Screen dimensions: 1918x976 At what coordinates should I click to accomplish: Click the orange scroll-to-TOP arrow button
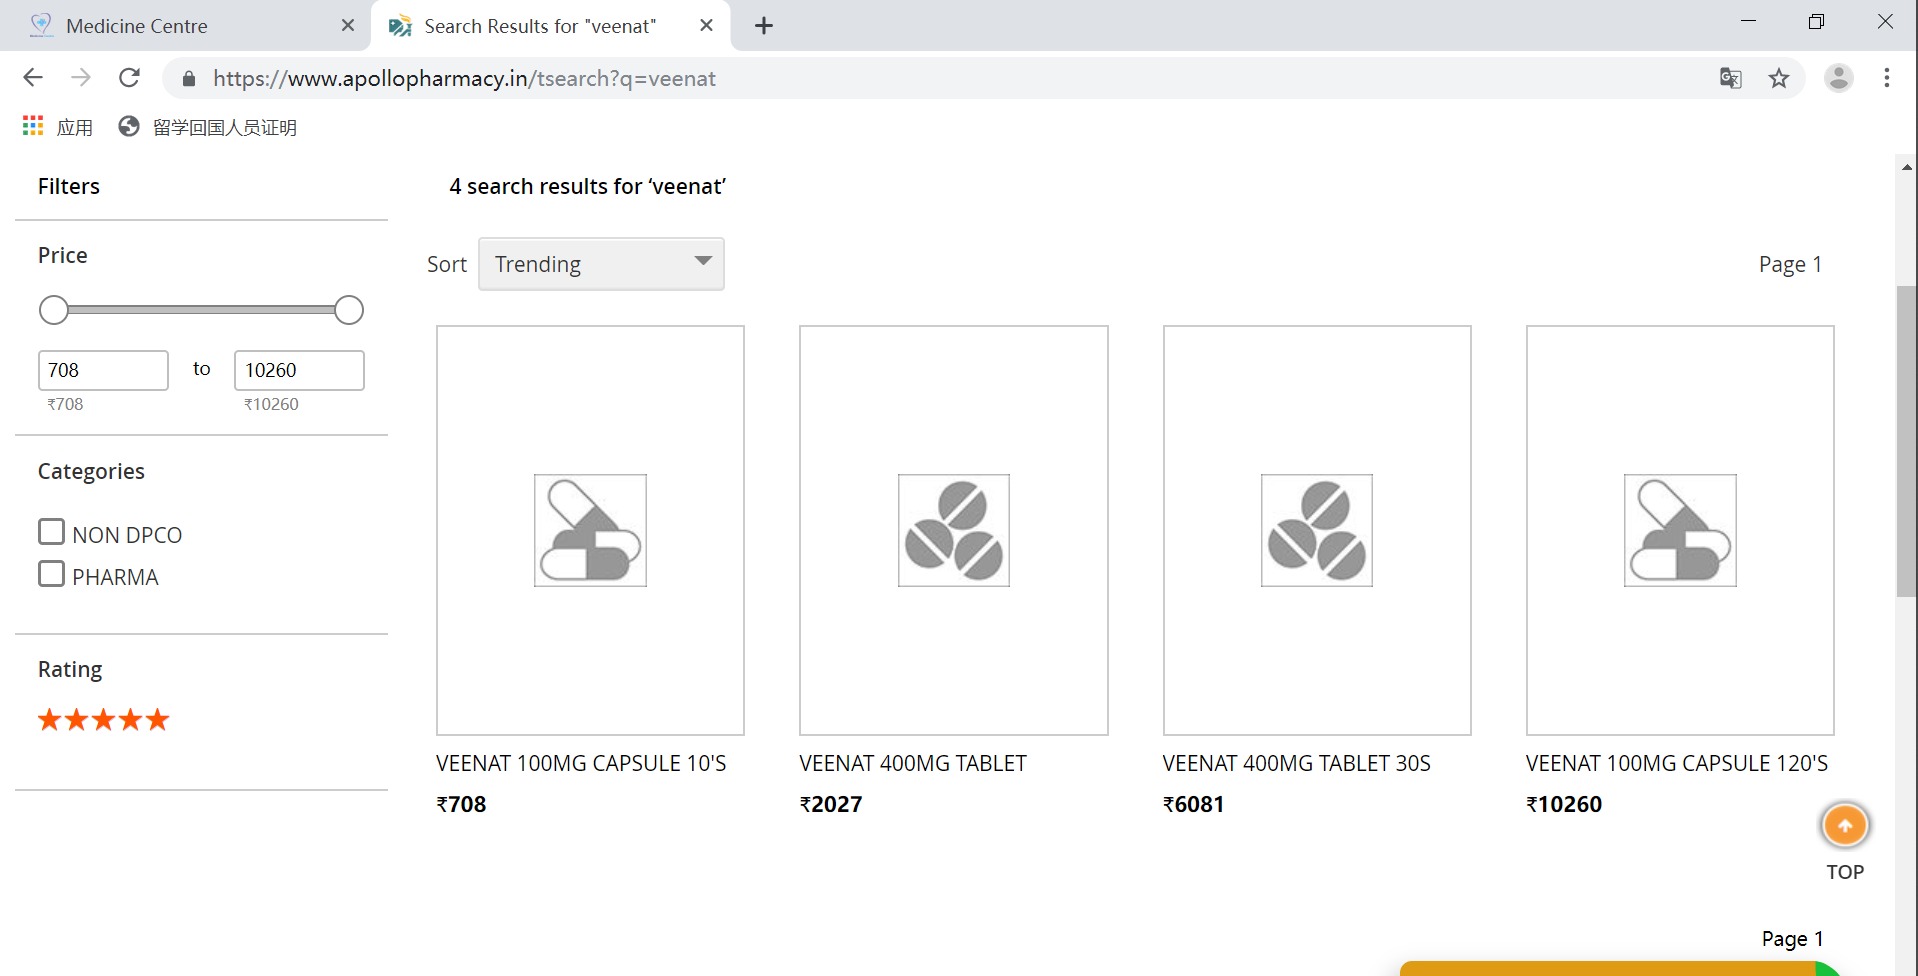coord(1845,826)
